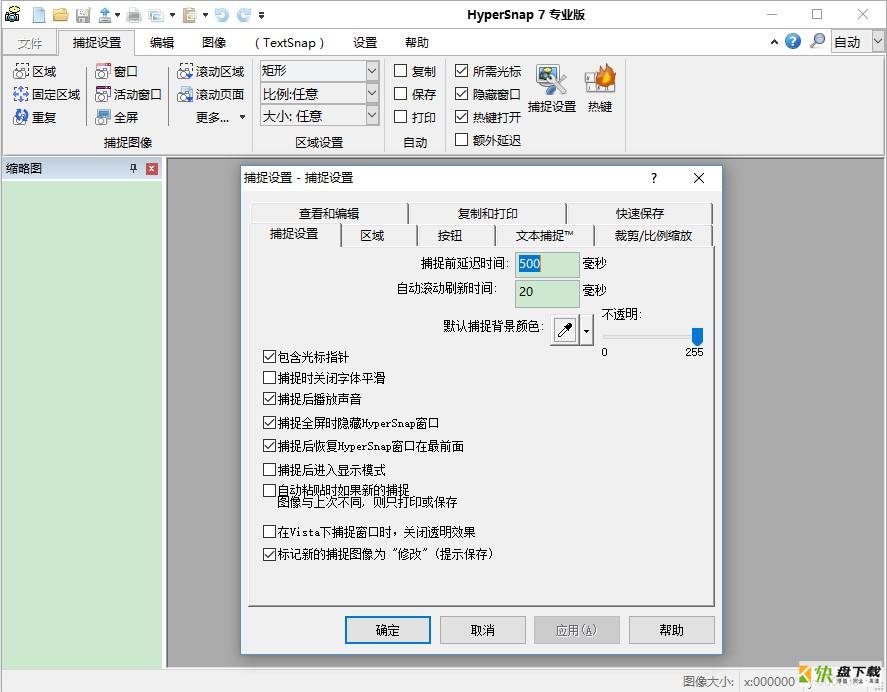Uncheck the 所需光标 checkbox
The image size is (887, 692).
(462, 71)
